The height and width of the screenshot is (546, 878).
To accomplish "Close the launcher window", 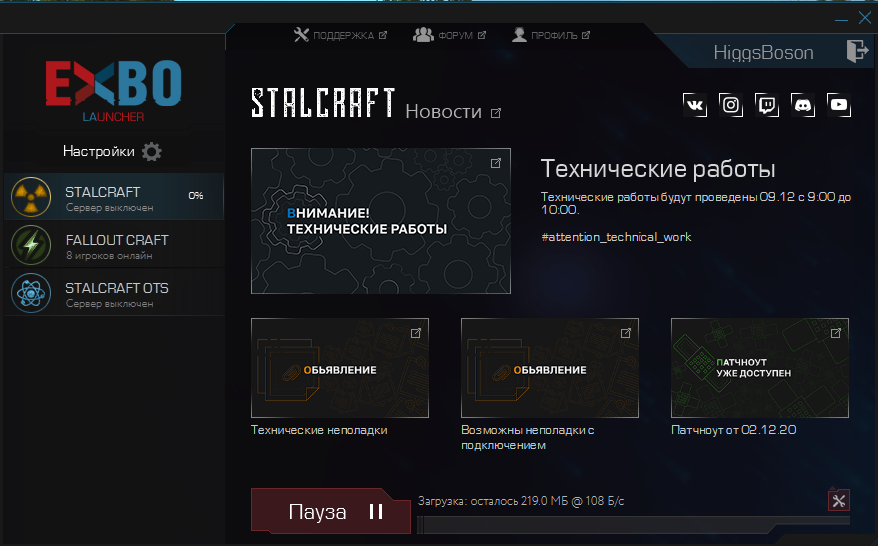I will (x=865, y=18).
